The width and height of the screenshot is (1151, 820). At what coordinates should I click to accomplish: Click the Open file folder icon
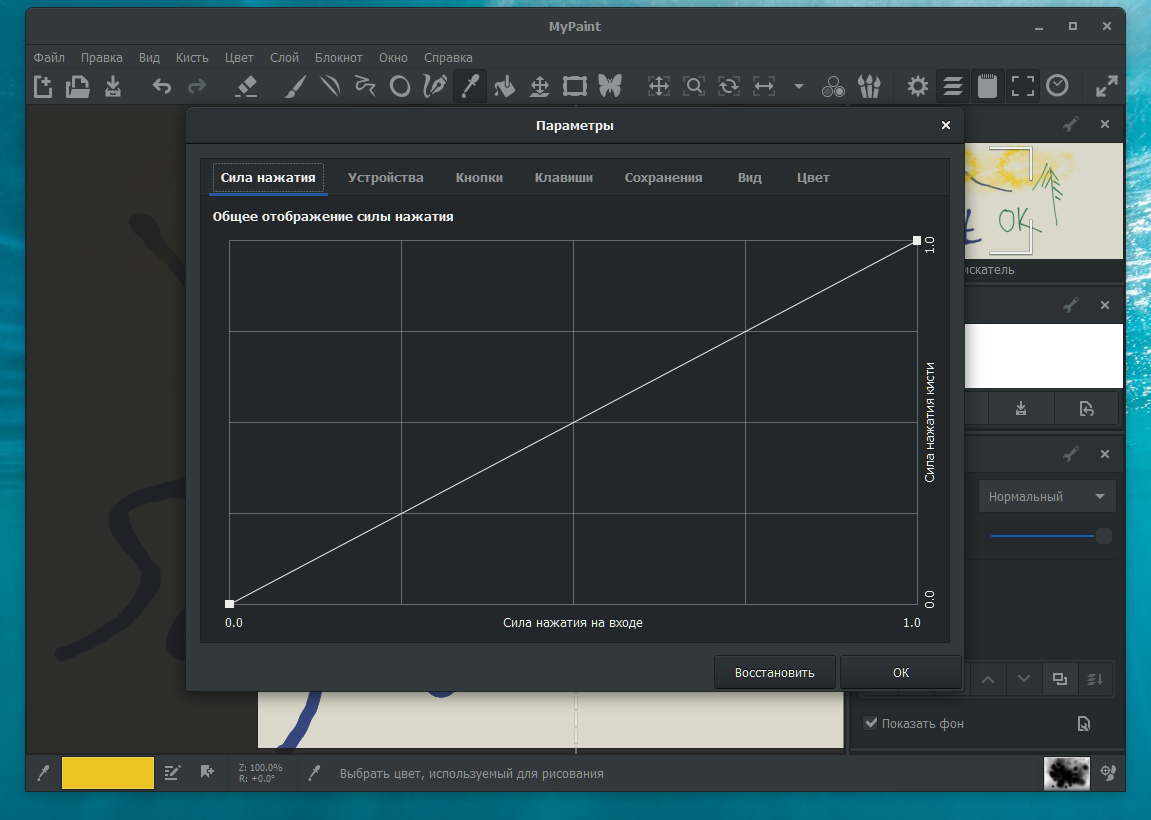pyautogui.click(x=77, y=87)
